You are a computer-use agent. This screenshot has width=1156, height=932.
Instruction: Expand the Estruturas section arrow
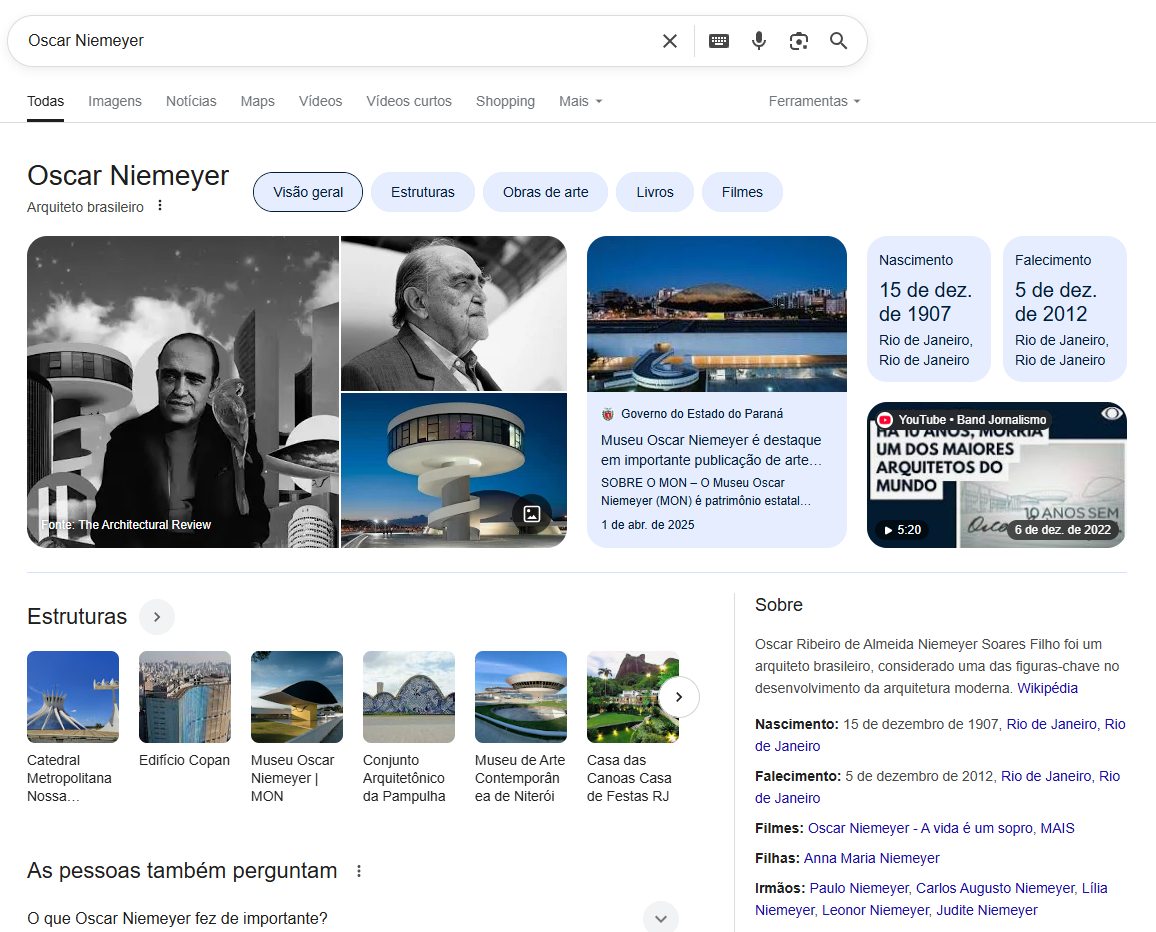[157, 617]
